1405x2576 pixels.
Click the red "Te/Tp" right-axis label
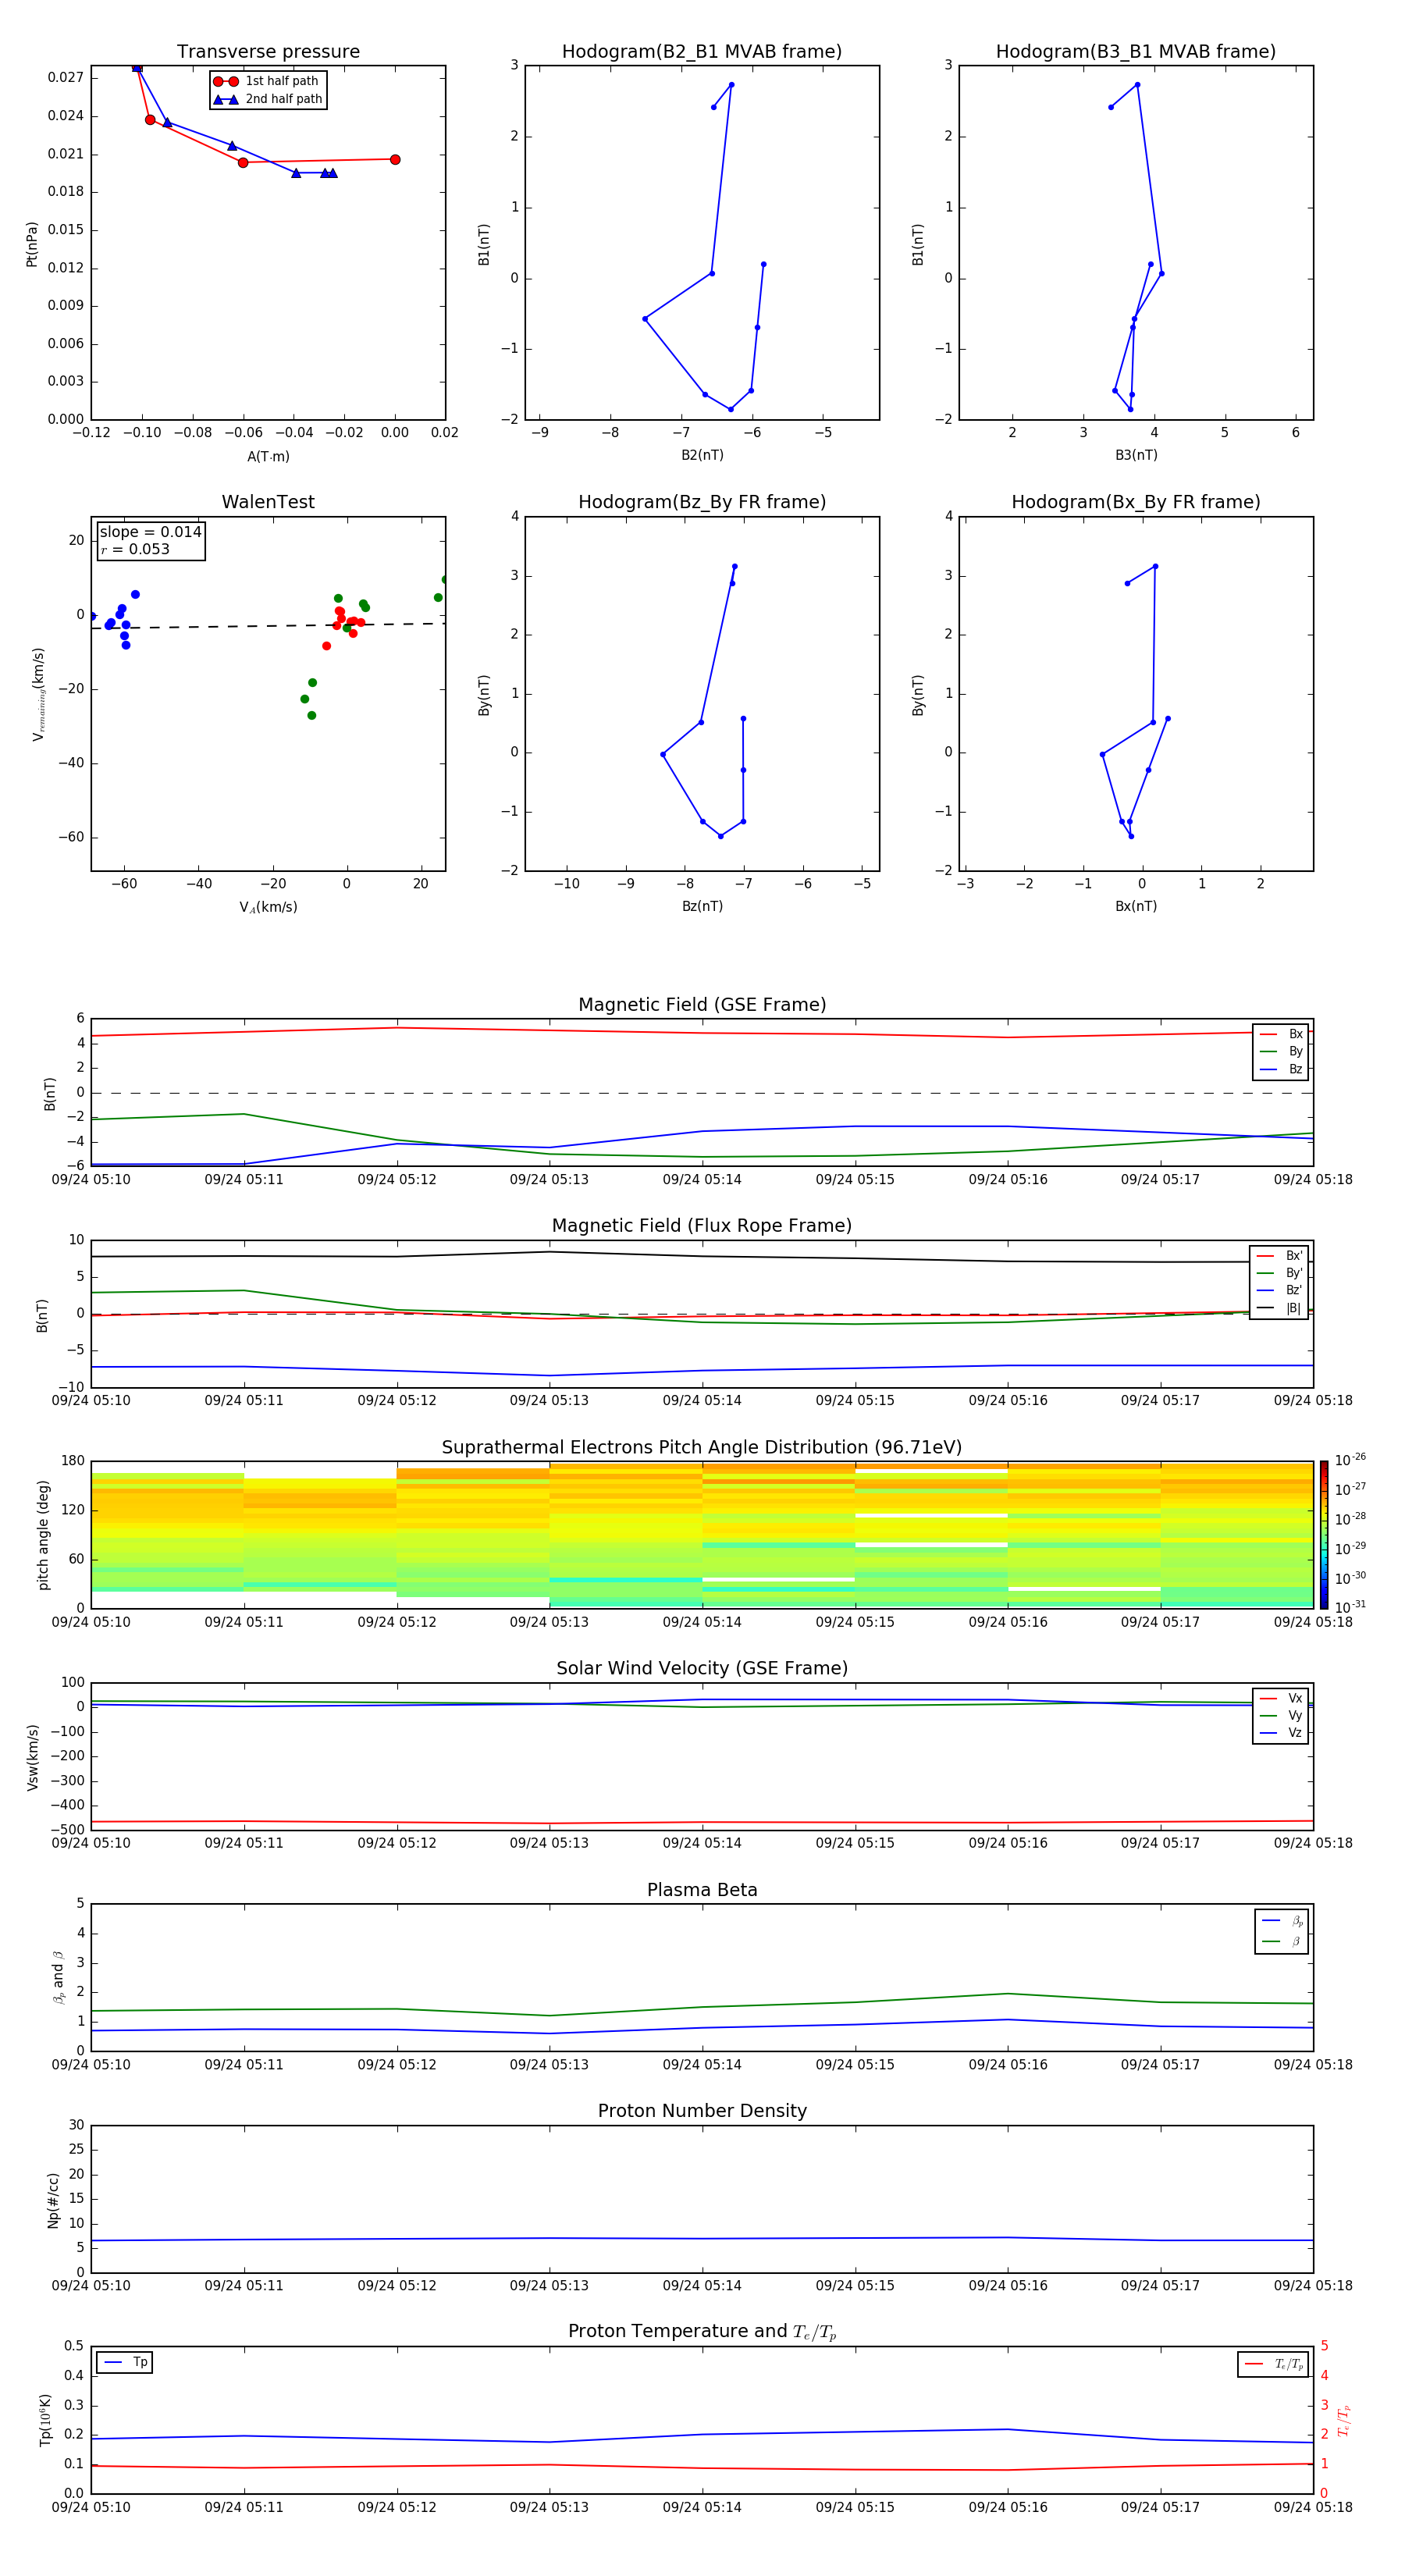[x=1343, y=2420]
